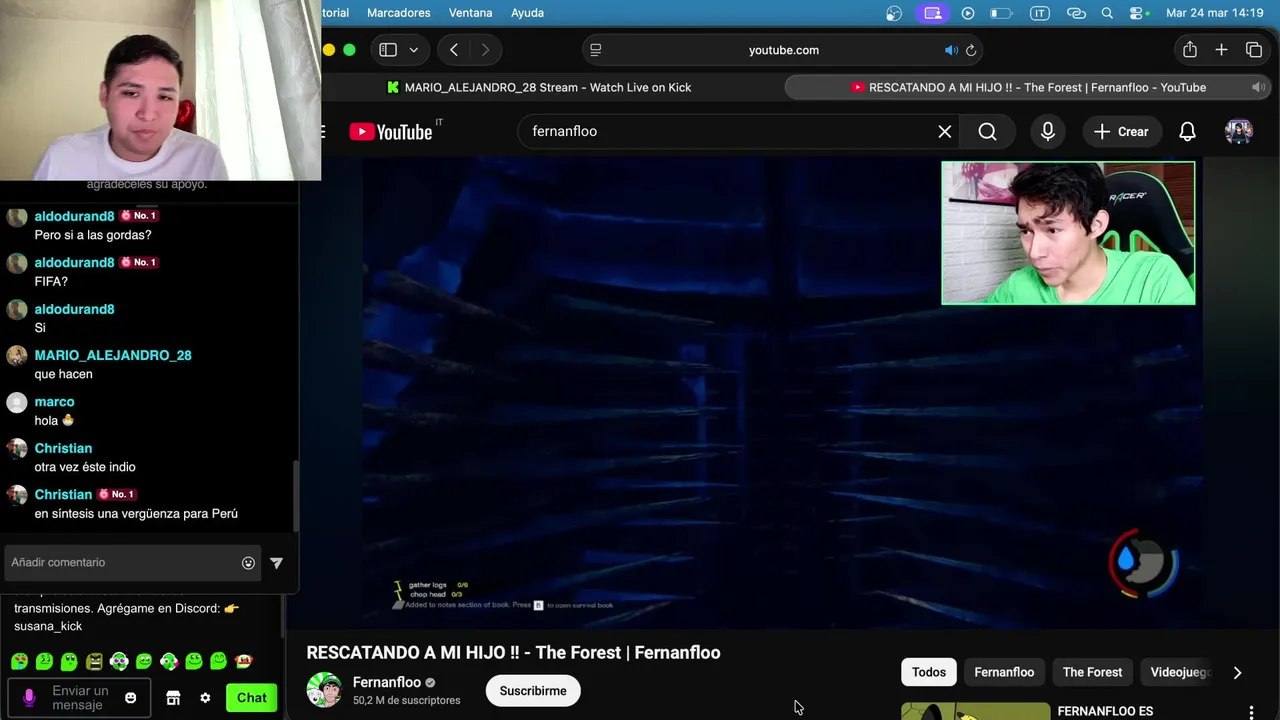The height and width of the screenshot is (720, 1280).
Task: Click the Suscribirme button
Action: tap(533, 691)
